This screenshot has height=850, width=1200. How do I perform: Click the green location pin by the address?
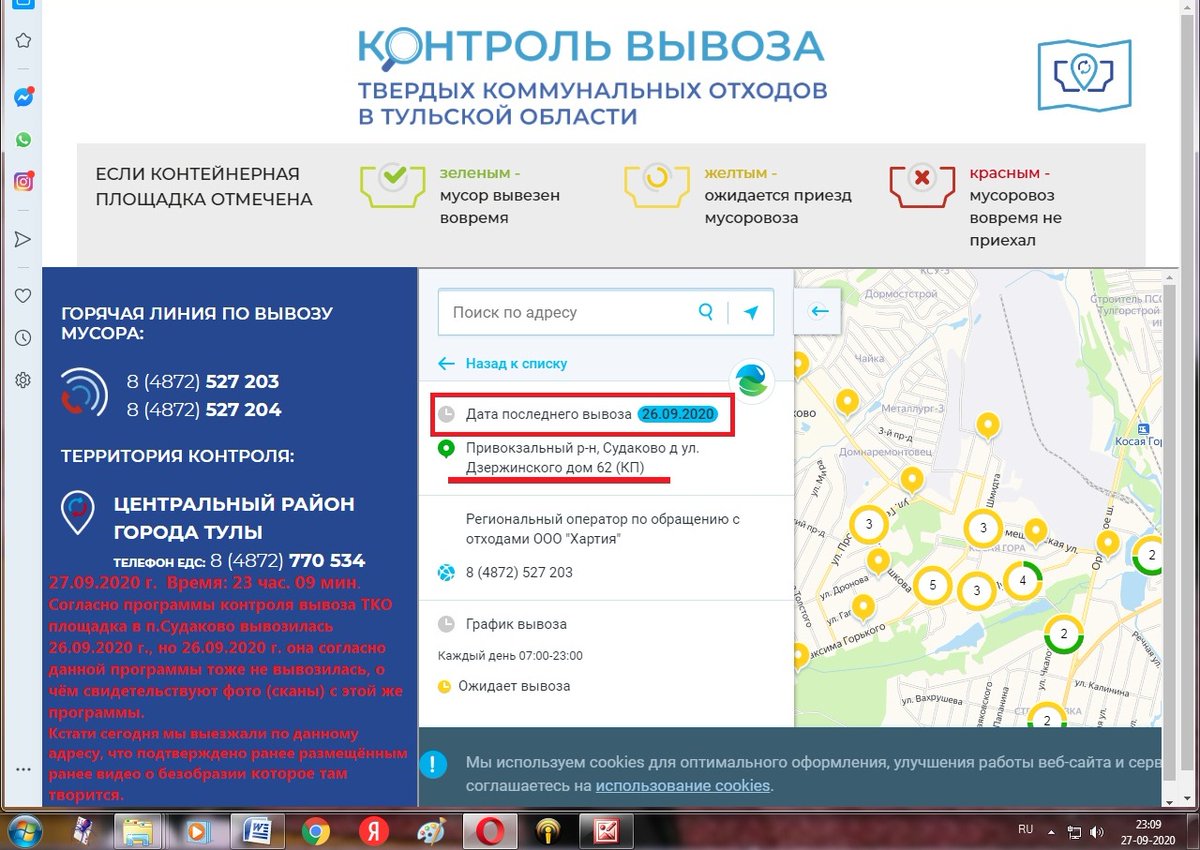[446, 449]
